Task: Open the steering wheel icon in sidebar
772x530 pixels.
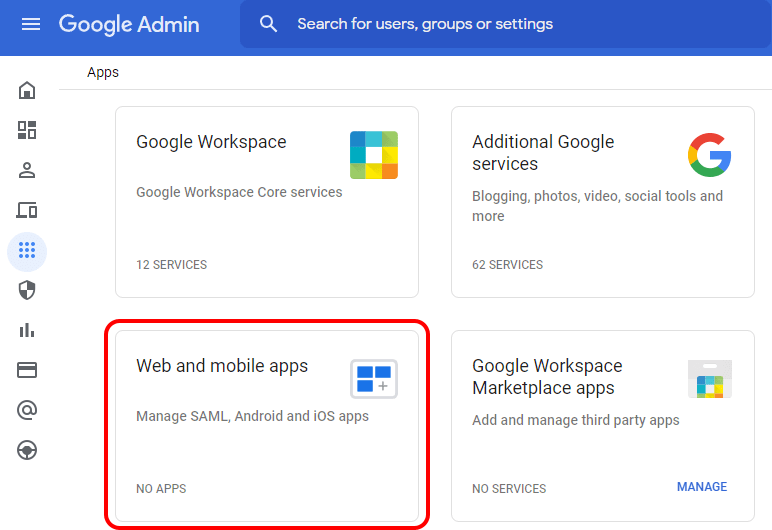Action: (27, 450)
